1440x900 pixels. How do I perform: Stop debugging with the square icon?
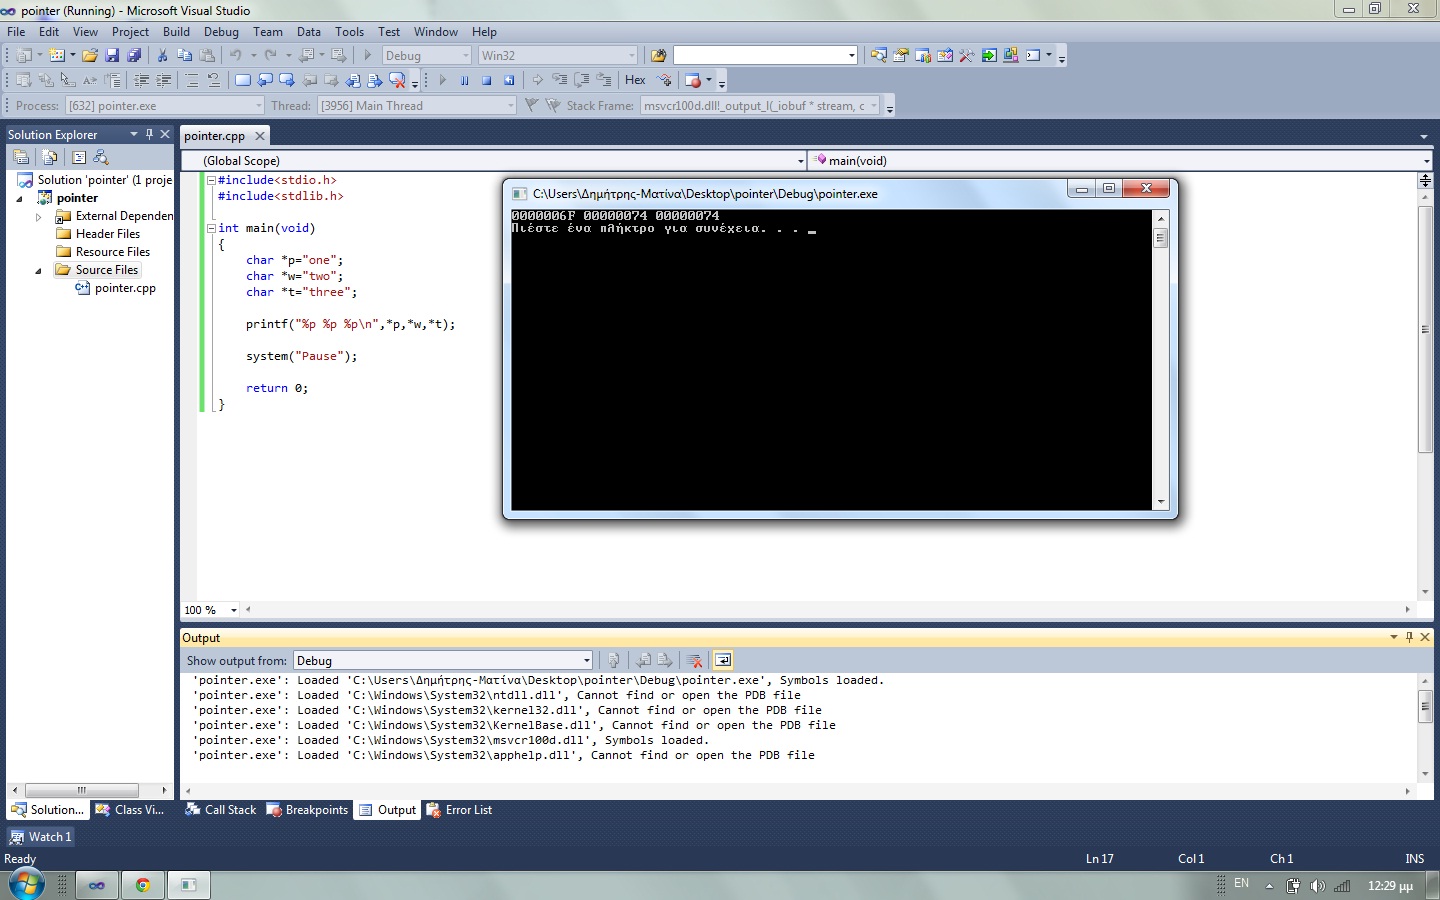[x=487, y=80]
